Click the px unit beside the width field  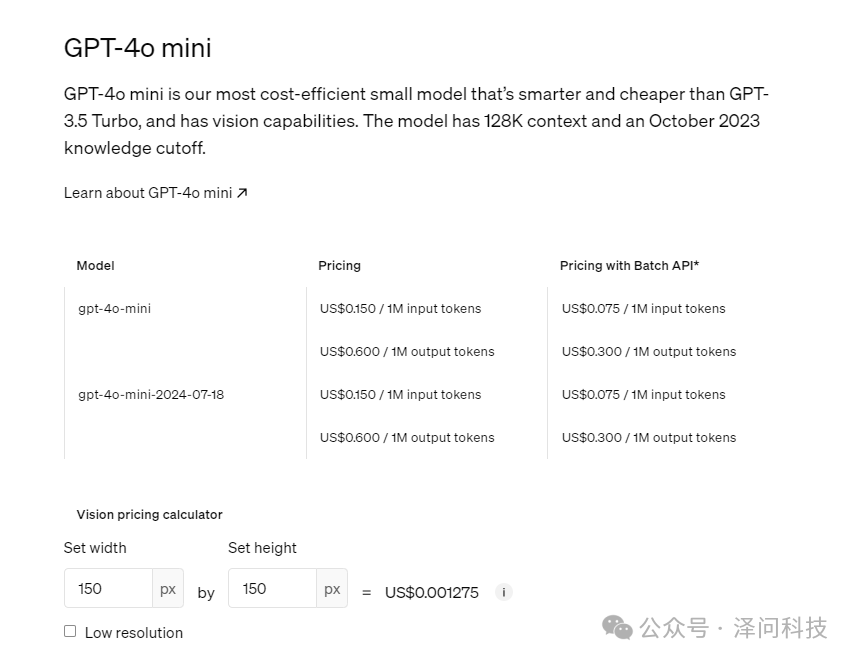pos(168,589)
